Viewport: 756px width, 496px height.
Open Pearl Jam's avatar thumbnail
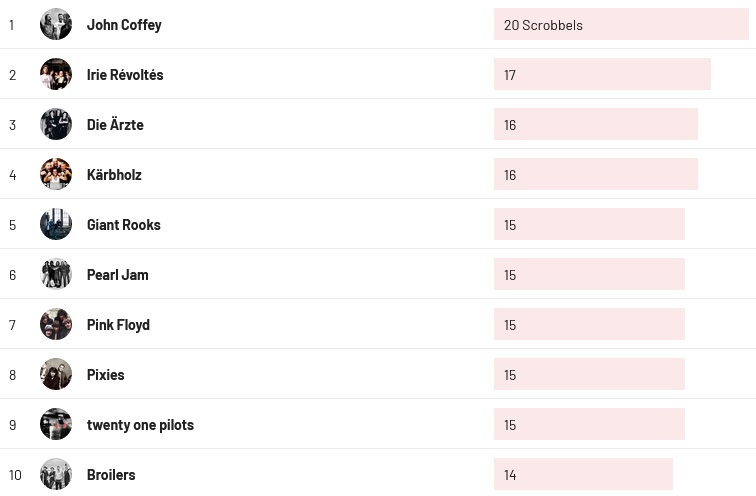56,274
